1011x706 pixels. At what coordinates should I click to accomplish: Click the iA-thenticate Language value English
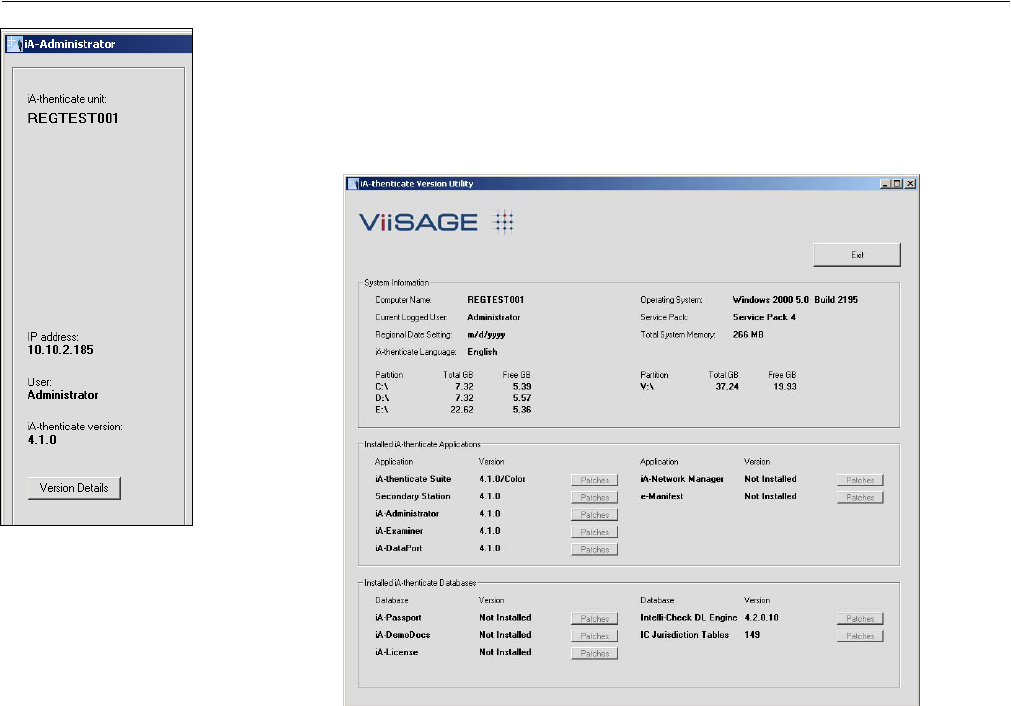click(x=482, y=352)
